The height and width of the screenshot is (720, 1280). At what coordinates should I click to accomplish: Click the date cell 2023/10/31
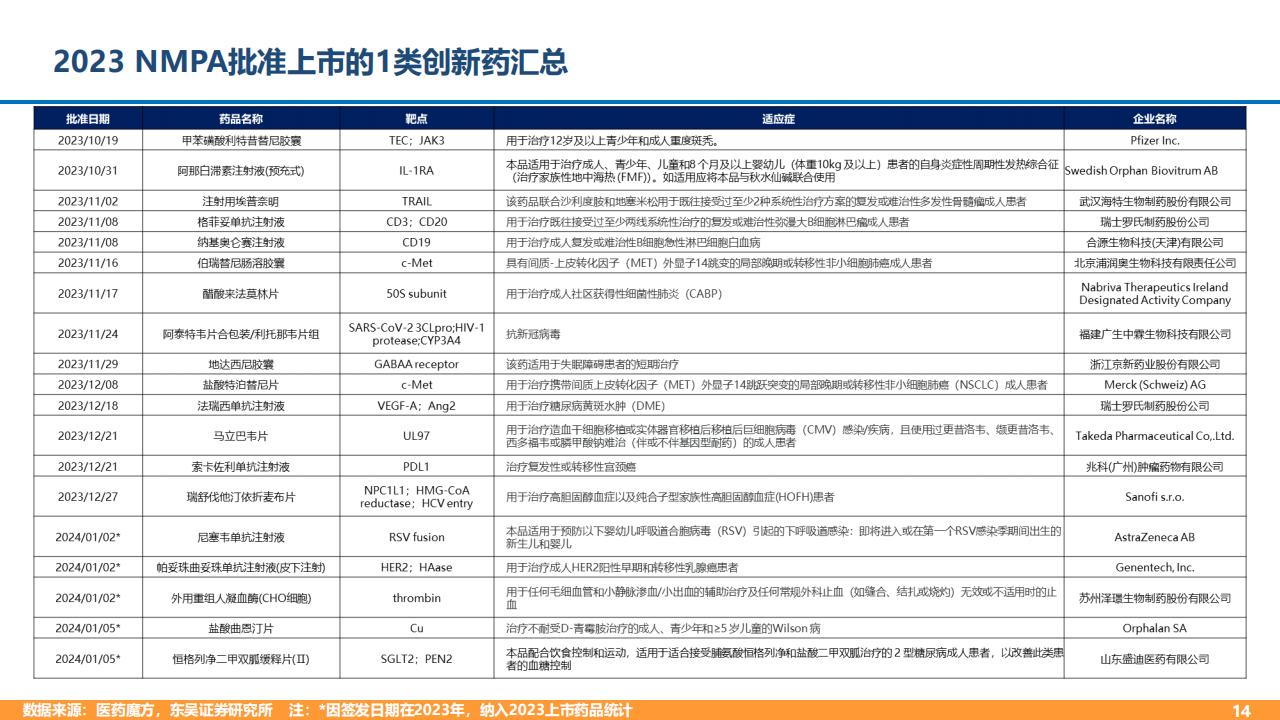point(88,171)
